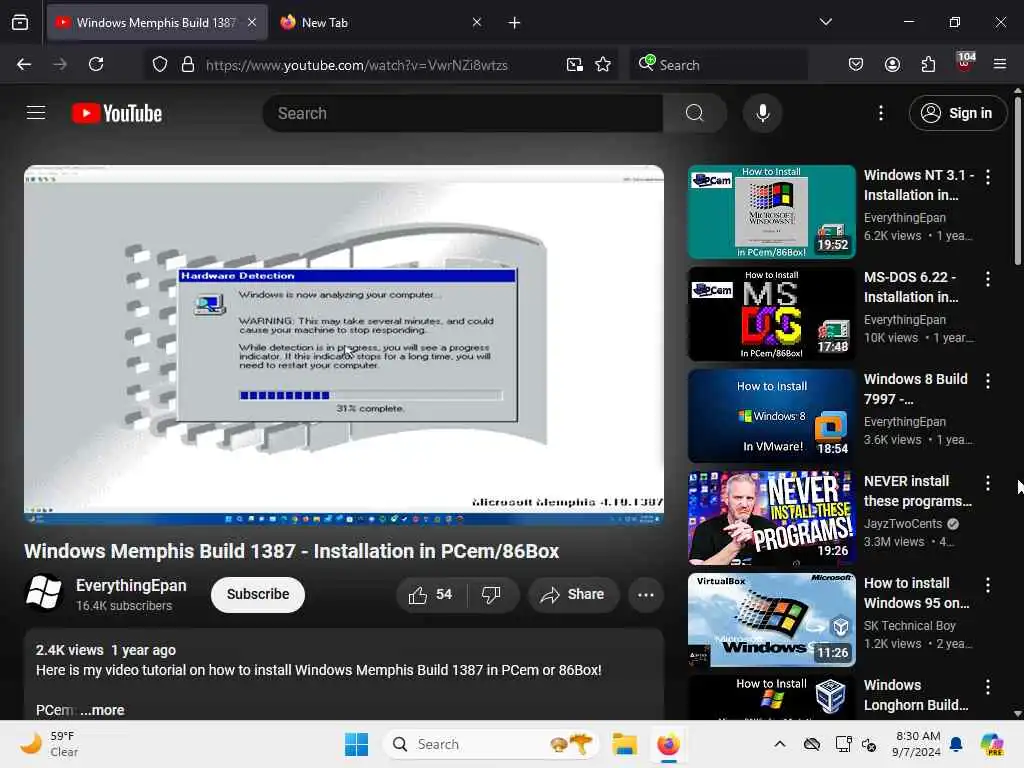Open the extension icon with 104 badge
This screenshot has width=1024, height=768.
pos(965,63)
